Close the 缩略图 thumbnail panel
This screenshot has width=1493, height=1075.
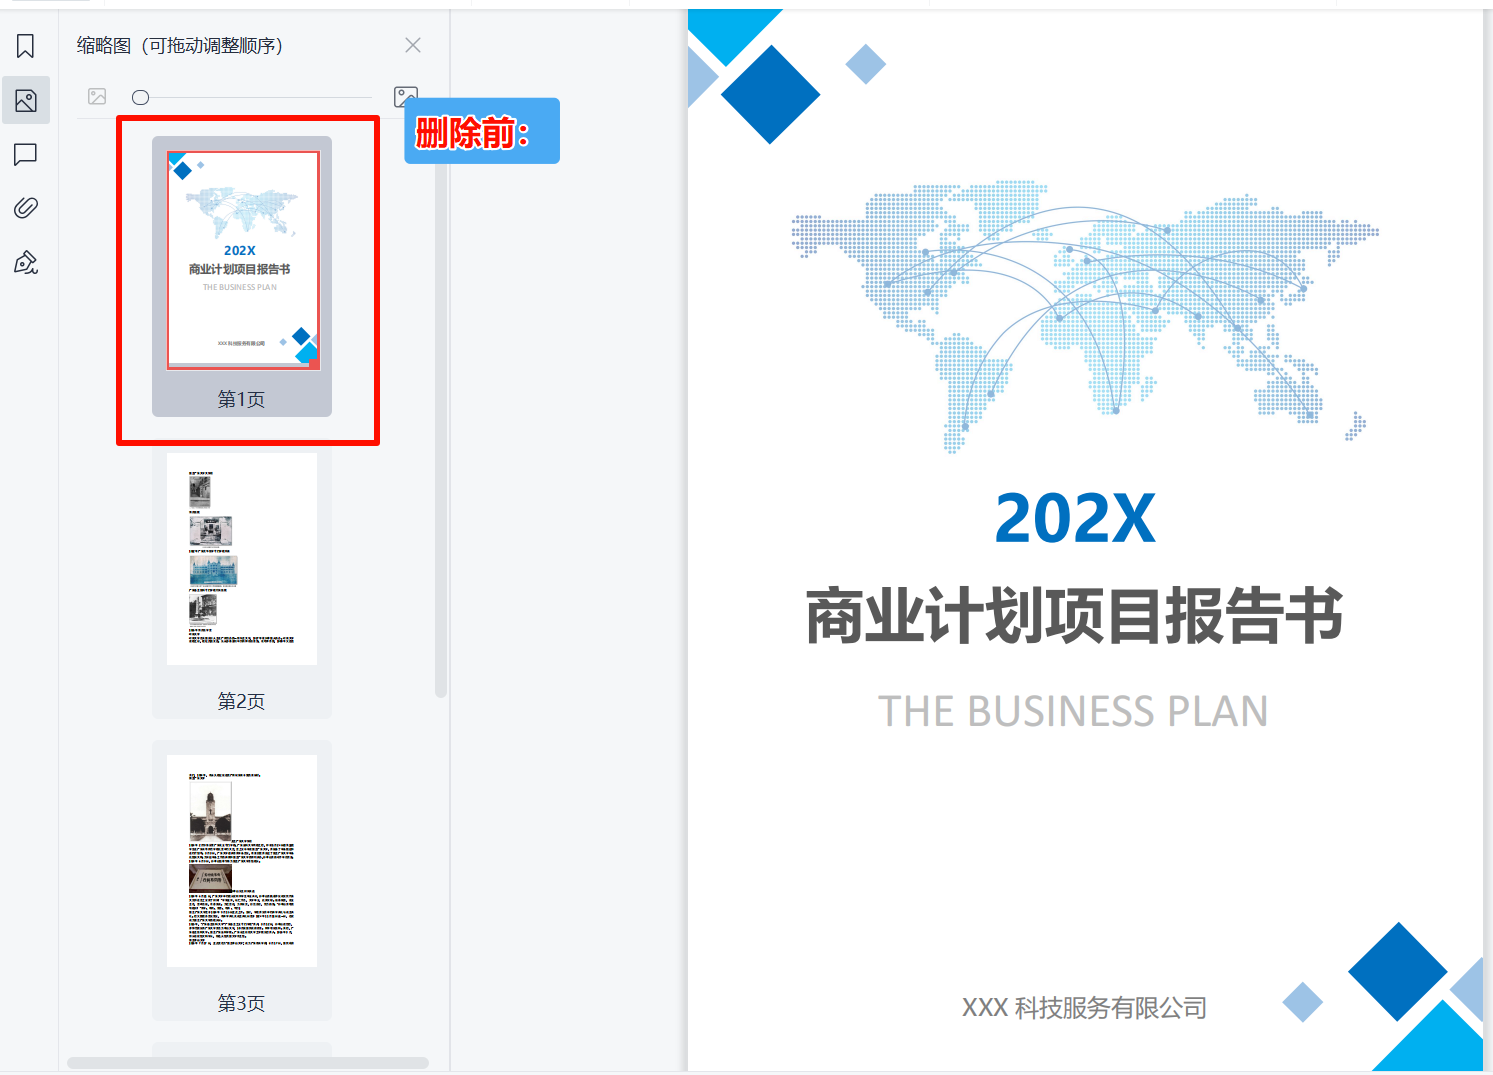click(x=413, y=45)
